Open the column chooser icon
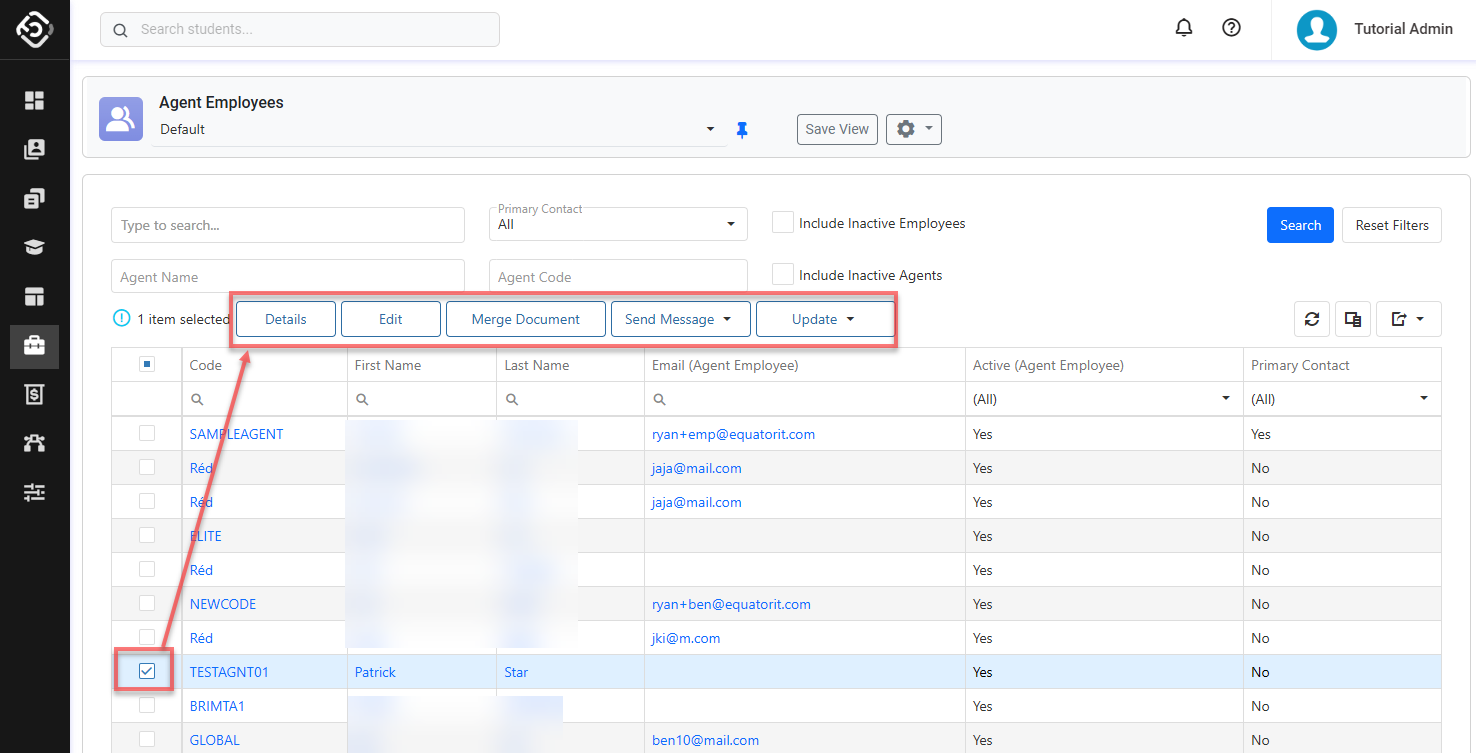1476x753 pixels. coord(1353,319)
